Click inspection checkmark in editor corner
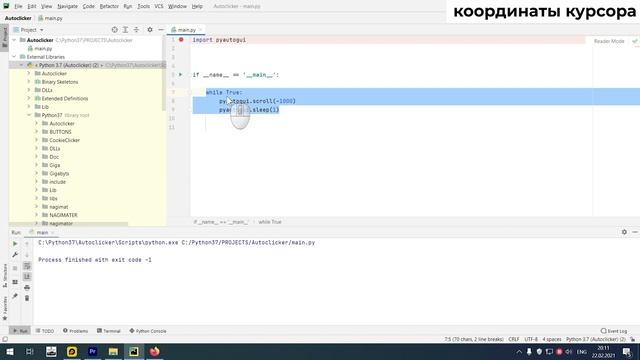This screenshot has height=360, width=640. 635,41
